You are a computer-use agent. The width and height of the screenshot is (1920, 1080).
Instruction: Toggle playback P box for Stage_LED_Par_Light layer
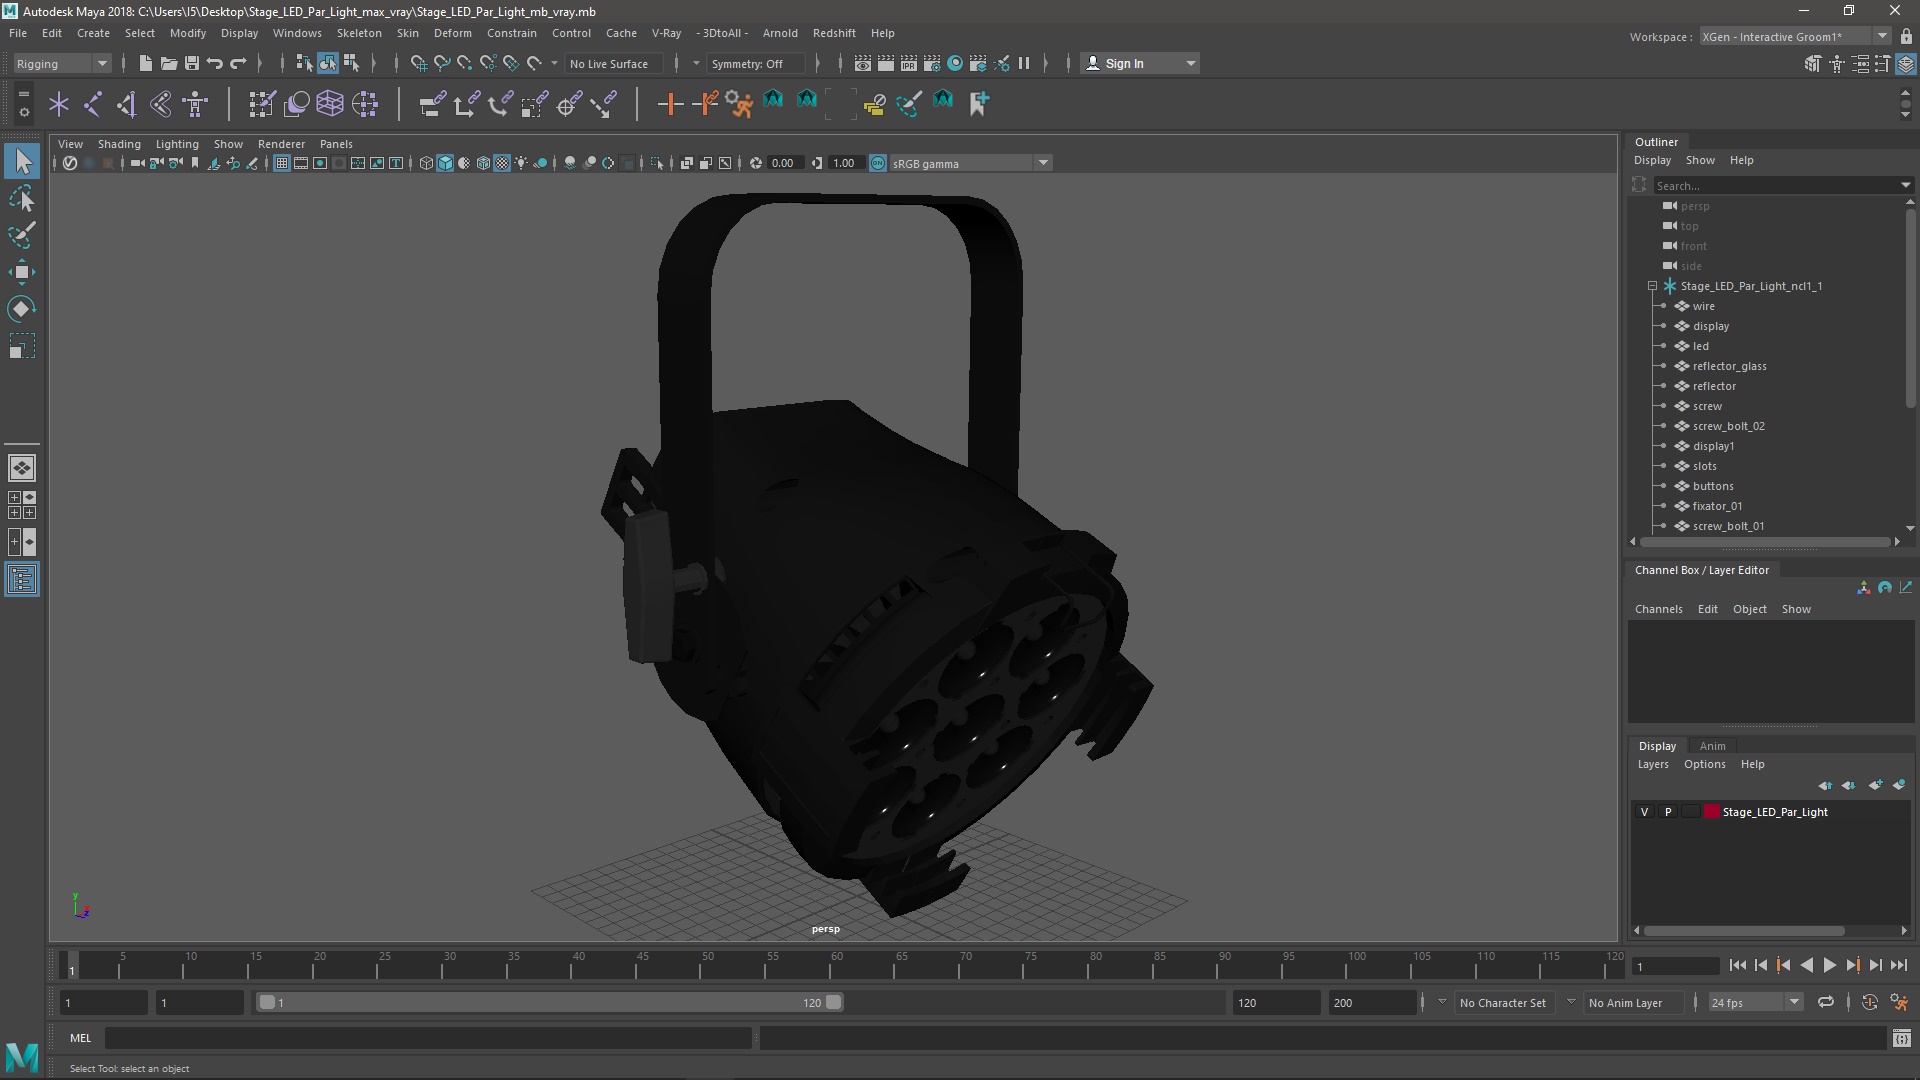coord(1667,812)
